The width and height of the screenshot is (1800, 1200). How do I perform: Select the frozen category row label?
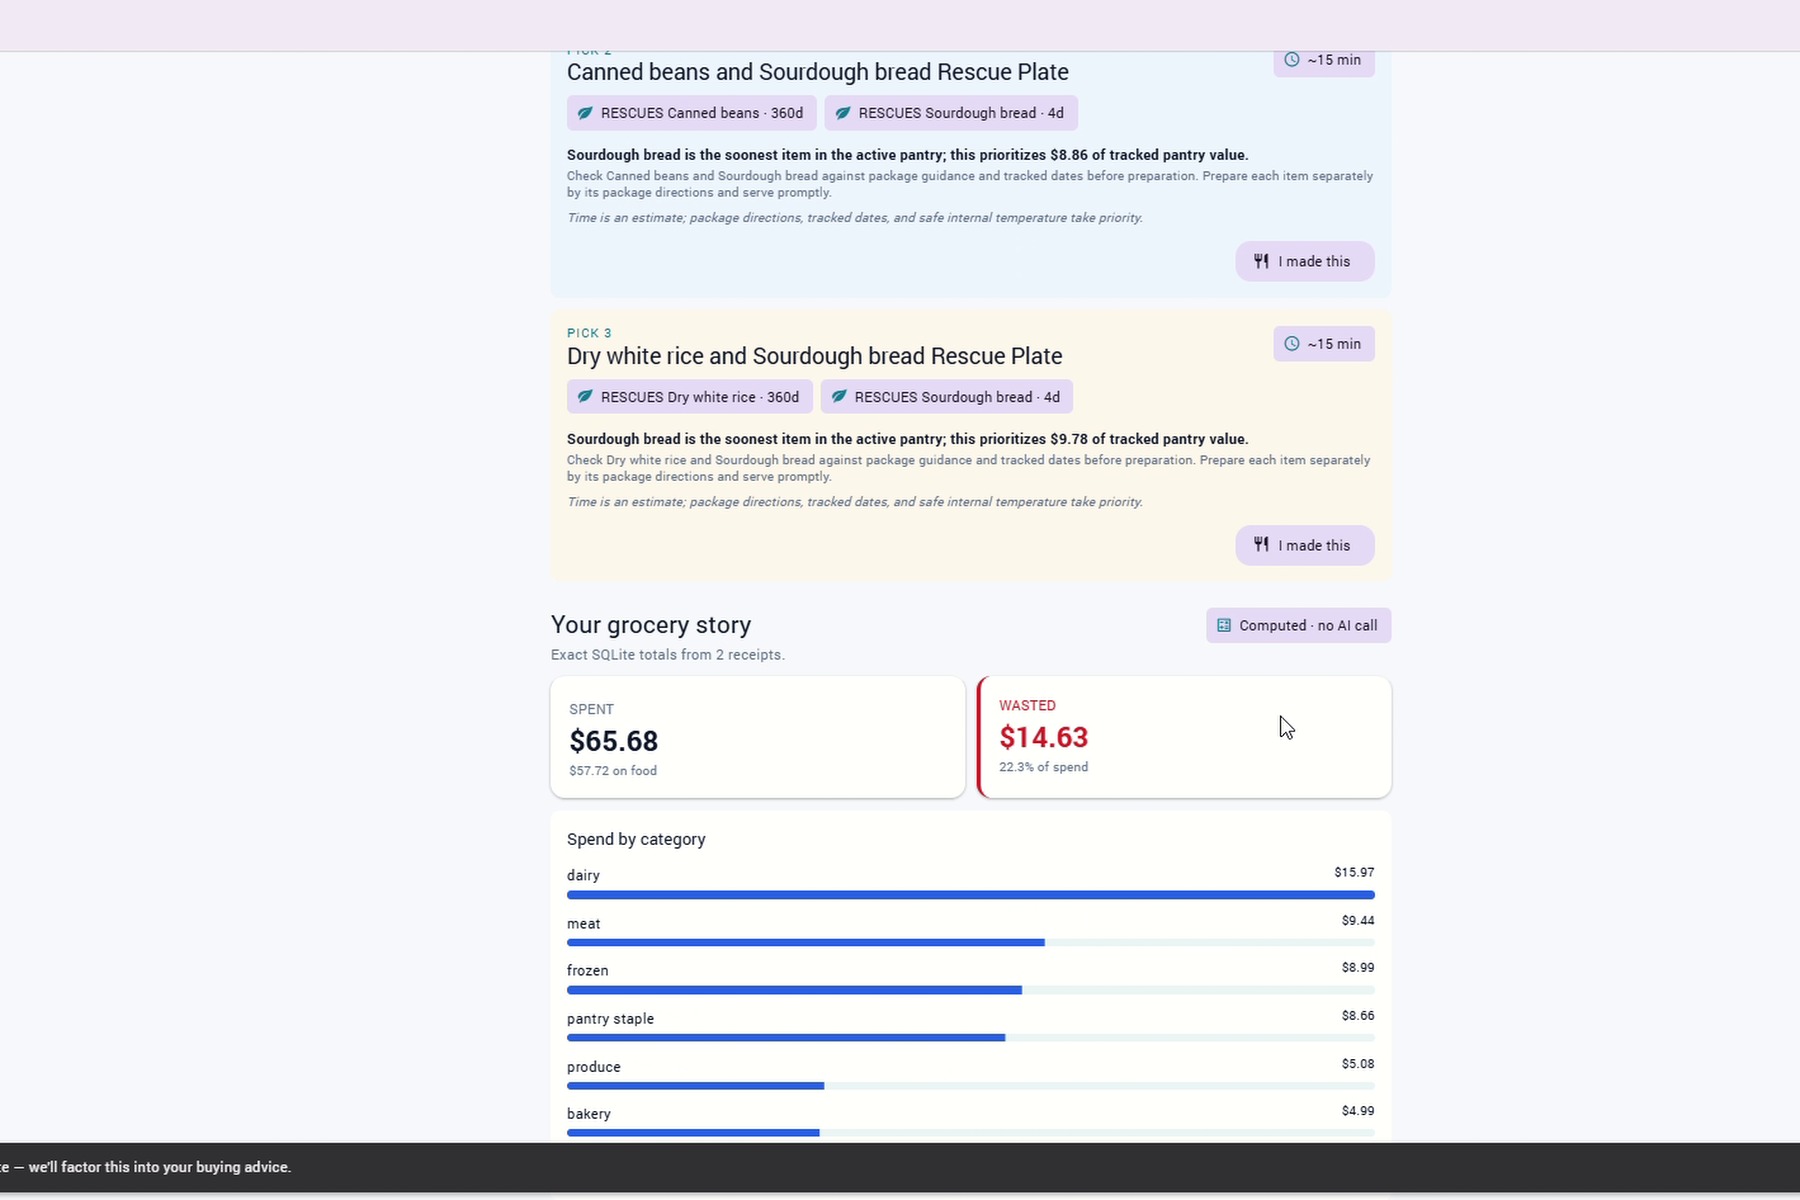[588, 971]
